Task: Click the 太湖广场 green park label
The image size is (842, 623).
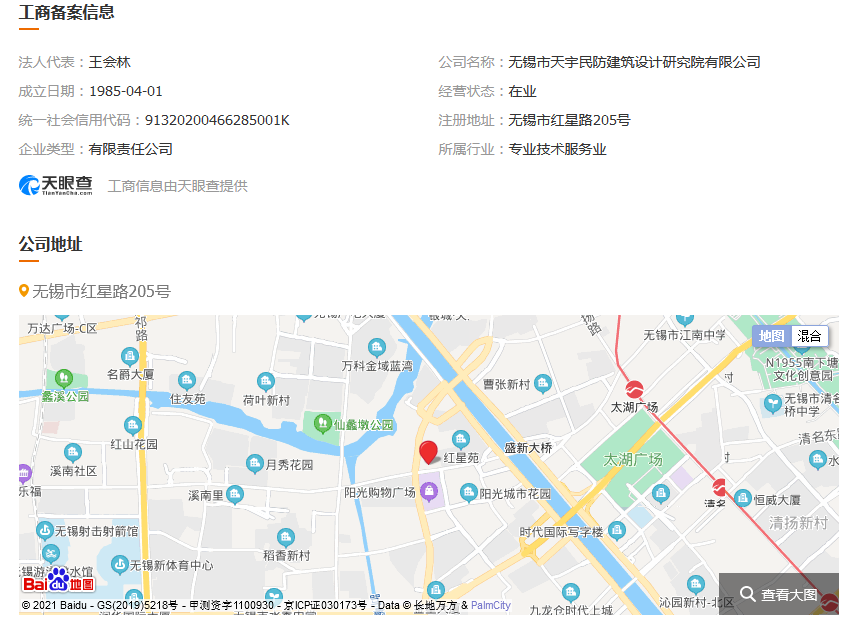Action: [633, 460]
